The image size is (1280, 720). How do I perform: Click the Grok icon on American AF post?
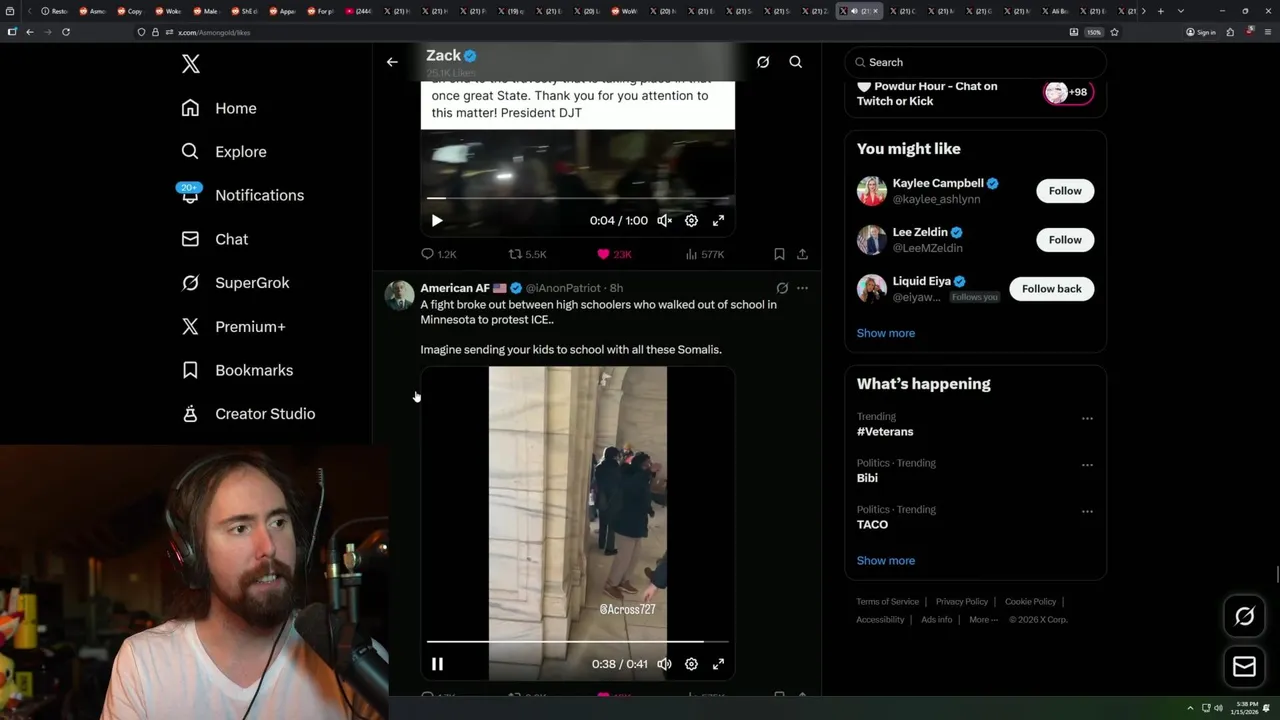coord(782,288)
